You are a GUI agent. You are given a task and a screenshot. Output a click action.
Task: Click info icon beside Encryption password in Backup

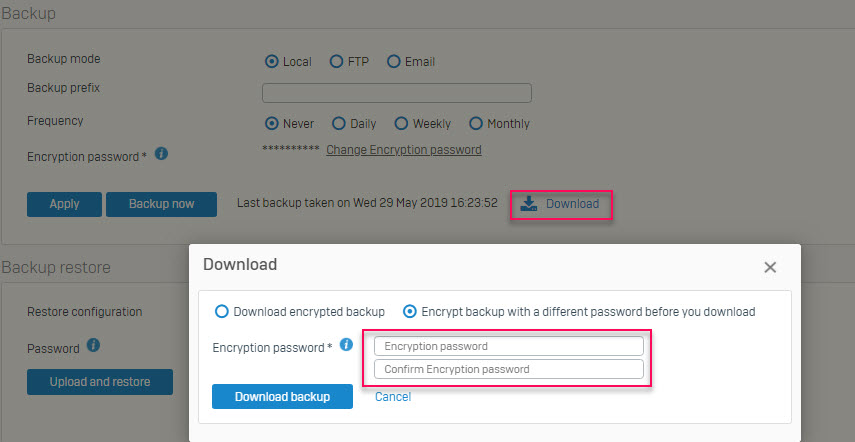pos(162,154)
